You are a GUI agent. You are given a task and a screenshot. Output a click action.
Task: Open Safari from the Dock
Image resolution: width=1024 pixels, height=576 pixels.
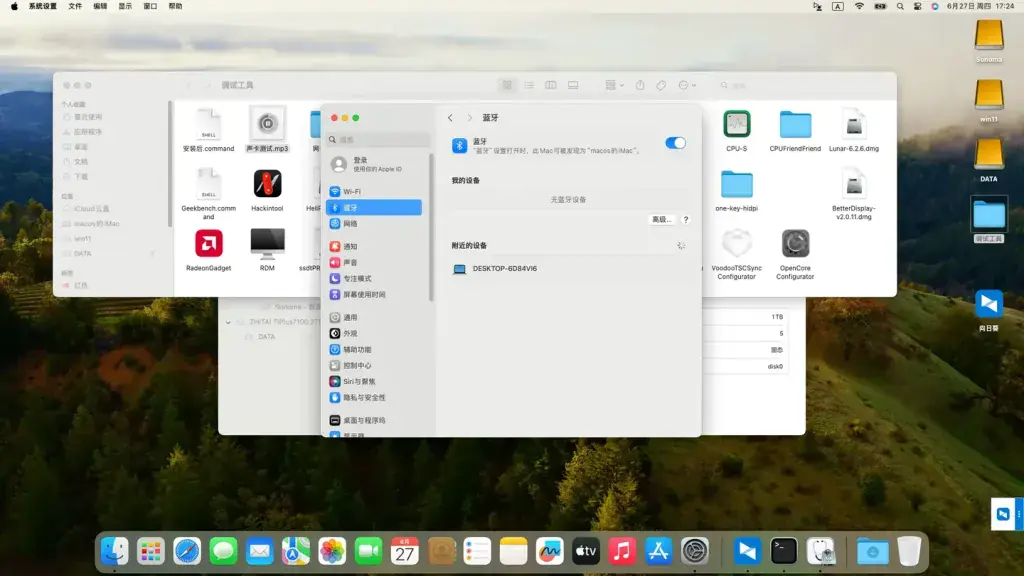coord(187,551)
